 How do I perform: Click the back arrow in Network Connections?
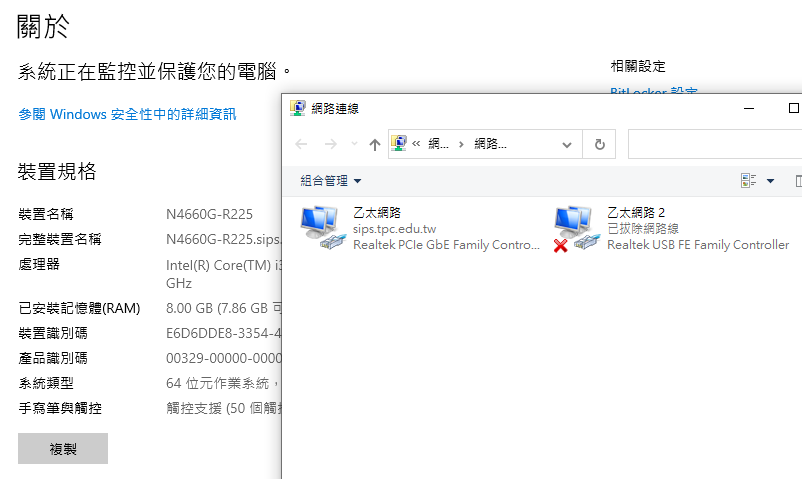(301, 144)
